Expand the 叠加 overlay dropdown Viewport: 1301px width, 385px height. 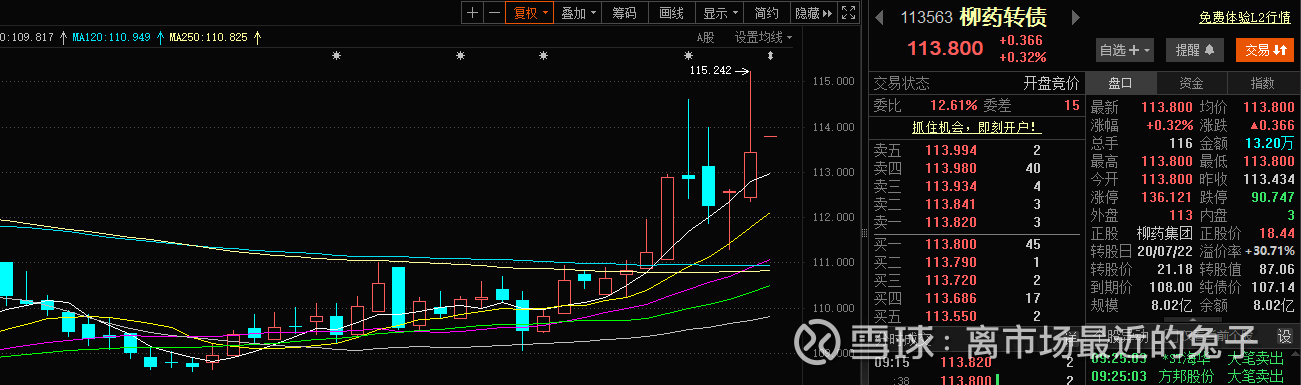(x=578, y=13)
